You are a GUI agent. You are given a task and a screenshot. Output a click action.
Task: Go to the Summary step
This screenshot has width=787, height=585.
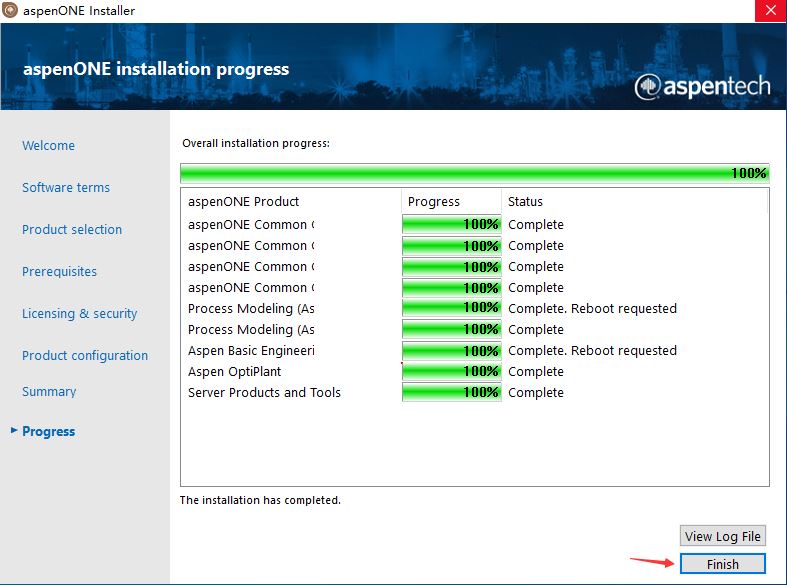(49, 391)
